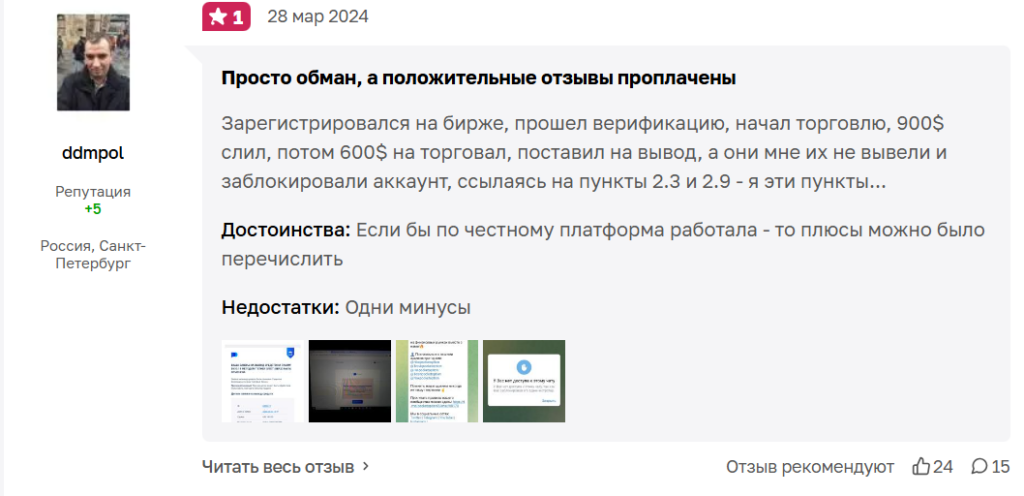Click 'Репутация' label under username
This screenshot has height=496, width=1024.
click(93, 192)
